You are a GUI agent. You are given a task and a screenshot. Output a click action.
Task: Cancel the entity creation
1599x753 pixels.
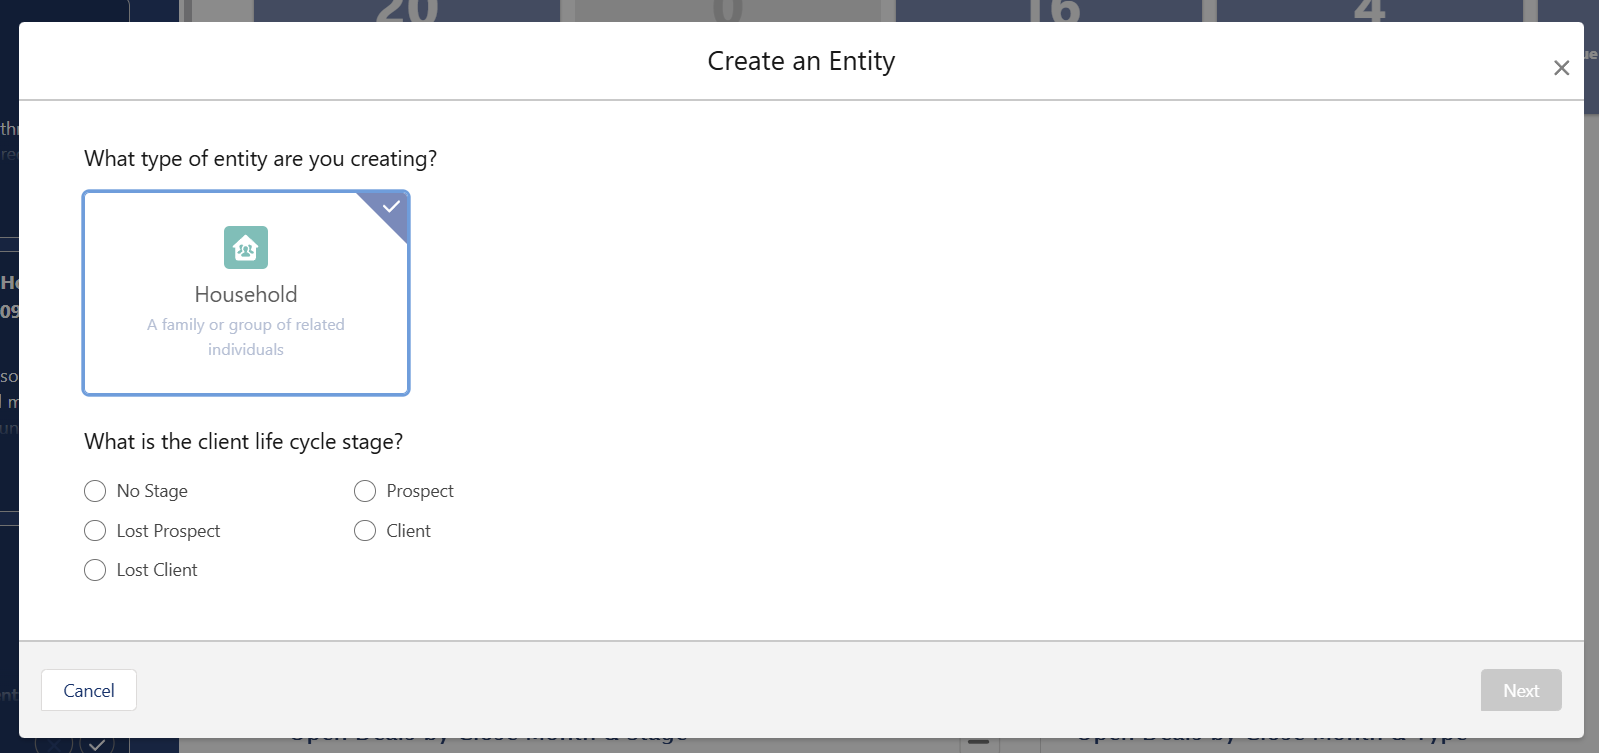89,690
